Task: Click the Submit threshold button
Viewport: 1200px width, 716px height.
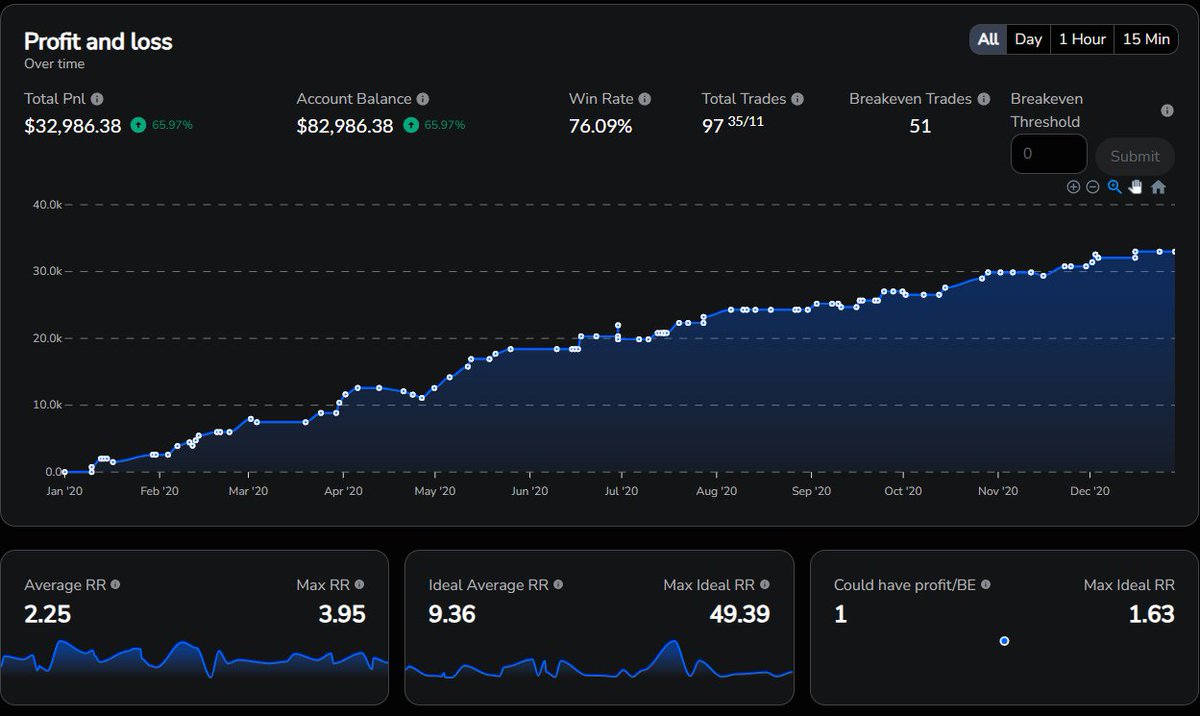Action: pyautogui.click(x=1135, y=156)
